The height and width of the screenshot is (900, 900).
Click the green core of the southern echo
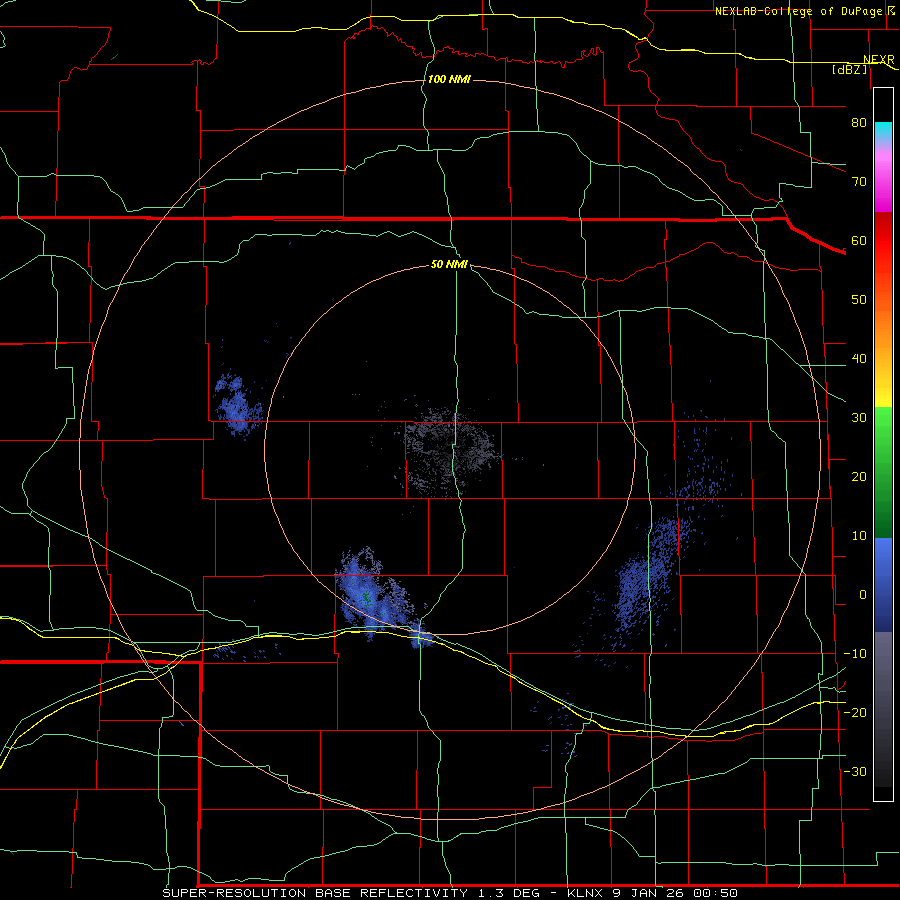[366, 599]
